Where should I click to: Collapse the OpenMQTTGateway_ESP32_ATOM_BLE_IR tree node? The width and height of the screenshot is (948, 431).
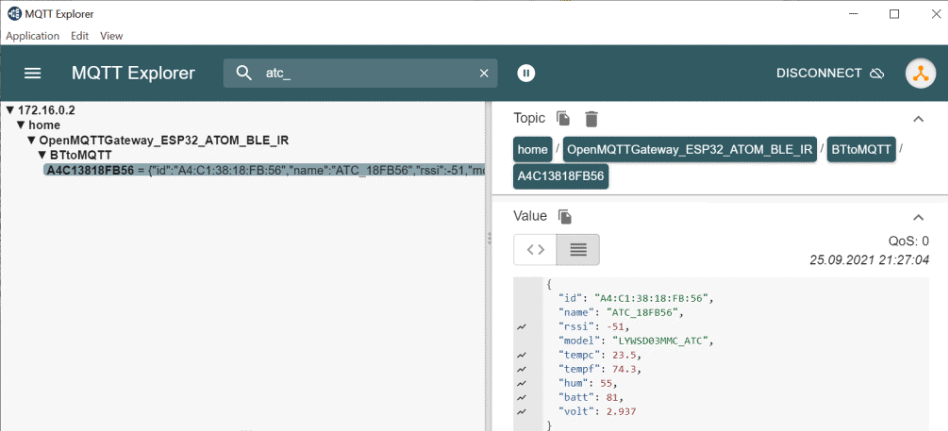32,140
